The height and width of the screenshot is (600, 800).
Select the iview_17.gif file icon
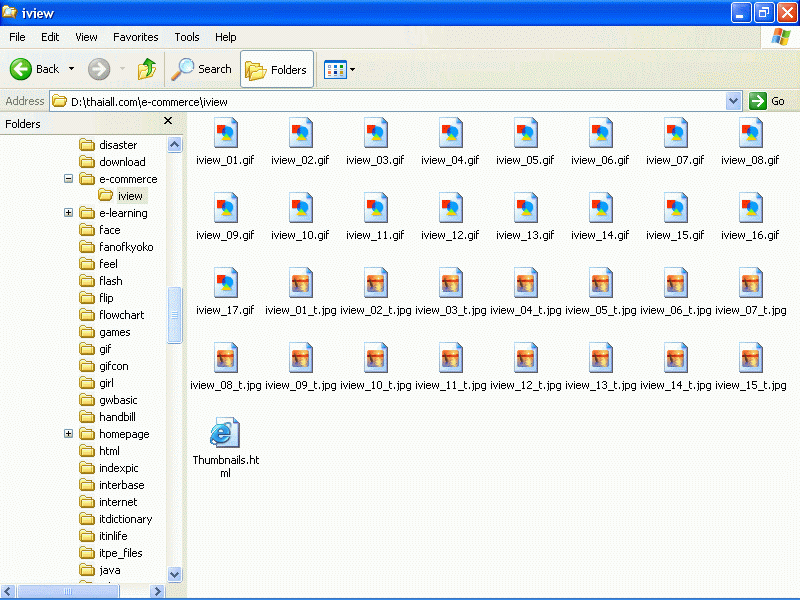click(225, 282)
